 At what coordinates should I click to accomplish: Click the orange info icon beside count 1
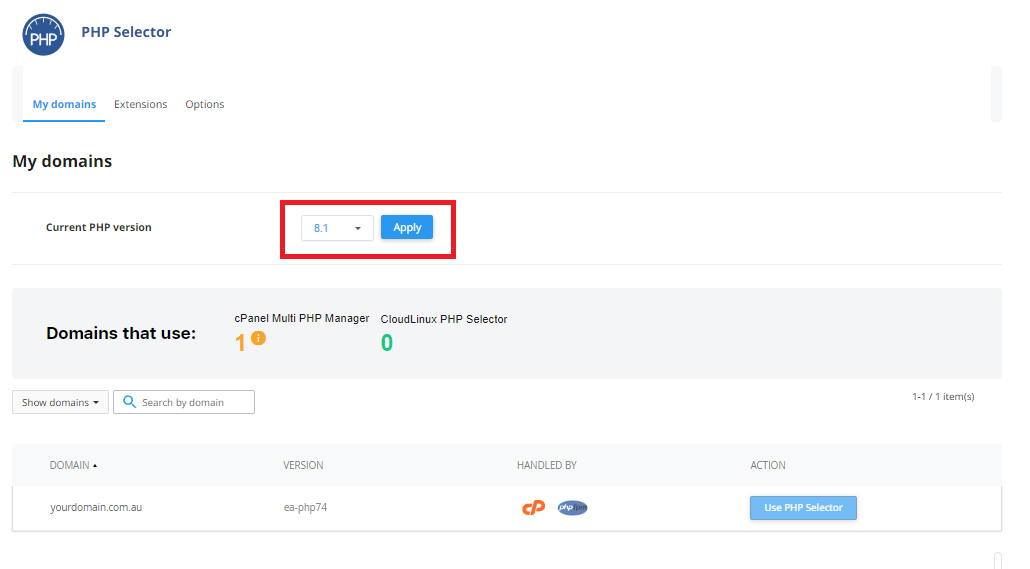click(x=258, y=338)
